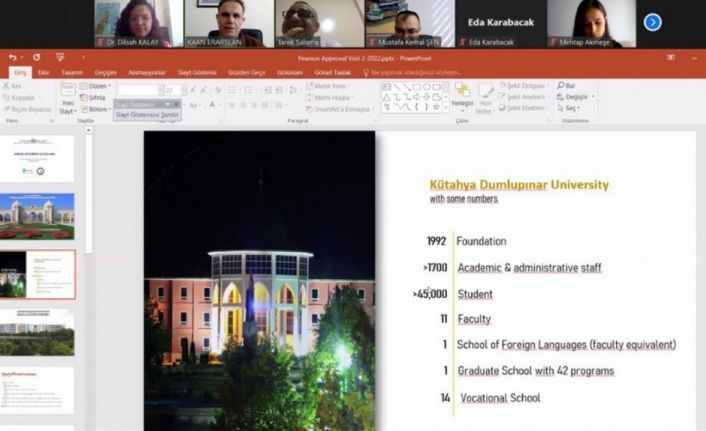Image resolution: width=706 pixels, height=431 pixels.
Task: Click Slayt Gösterisini Sürdür button
Action: [147, 114]
